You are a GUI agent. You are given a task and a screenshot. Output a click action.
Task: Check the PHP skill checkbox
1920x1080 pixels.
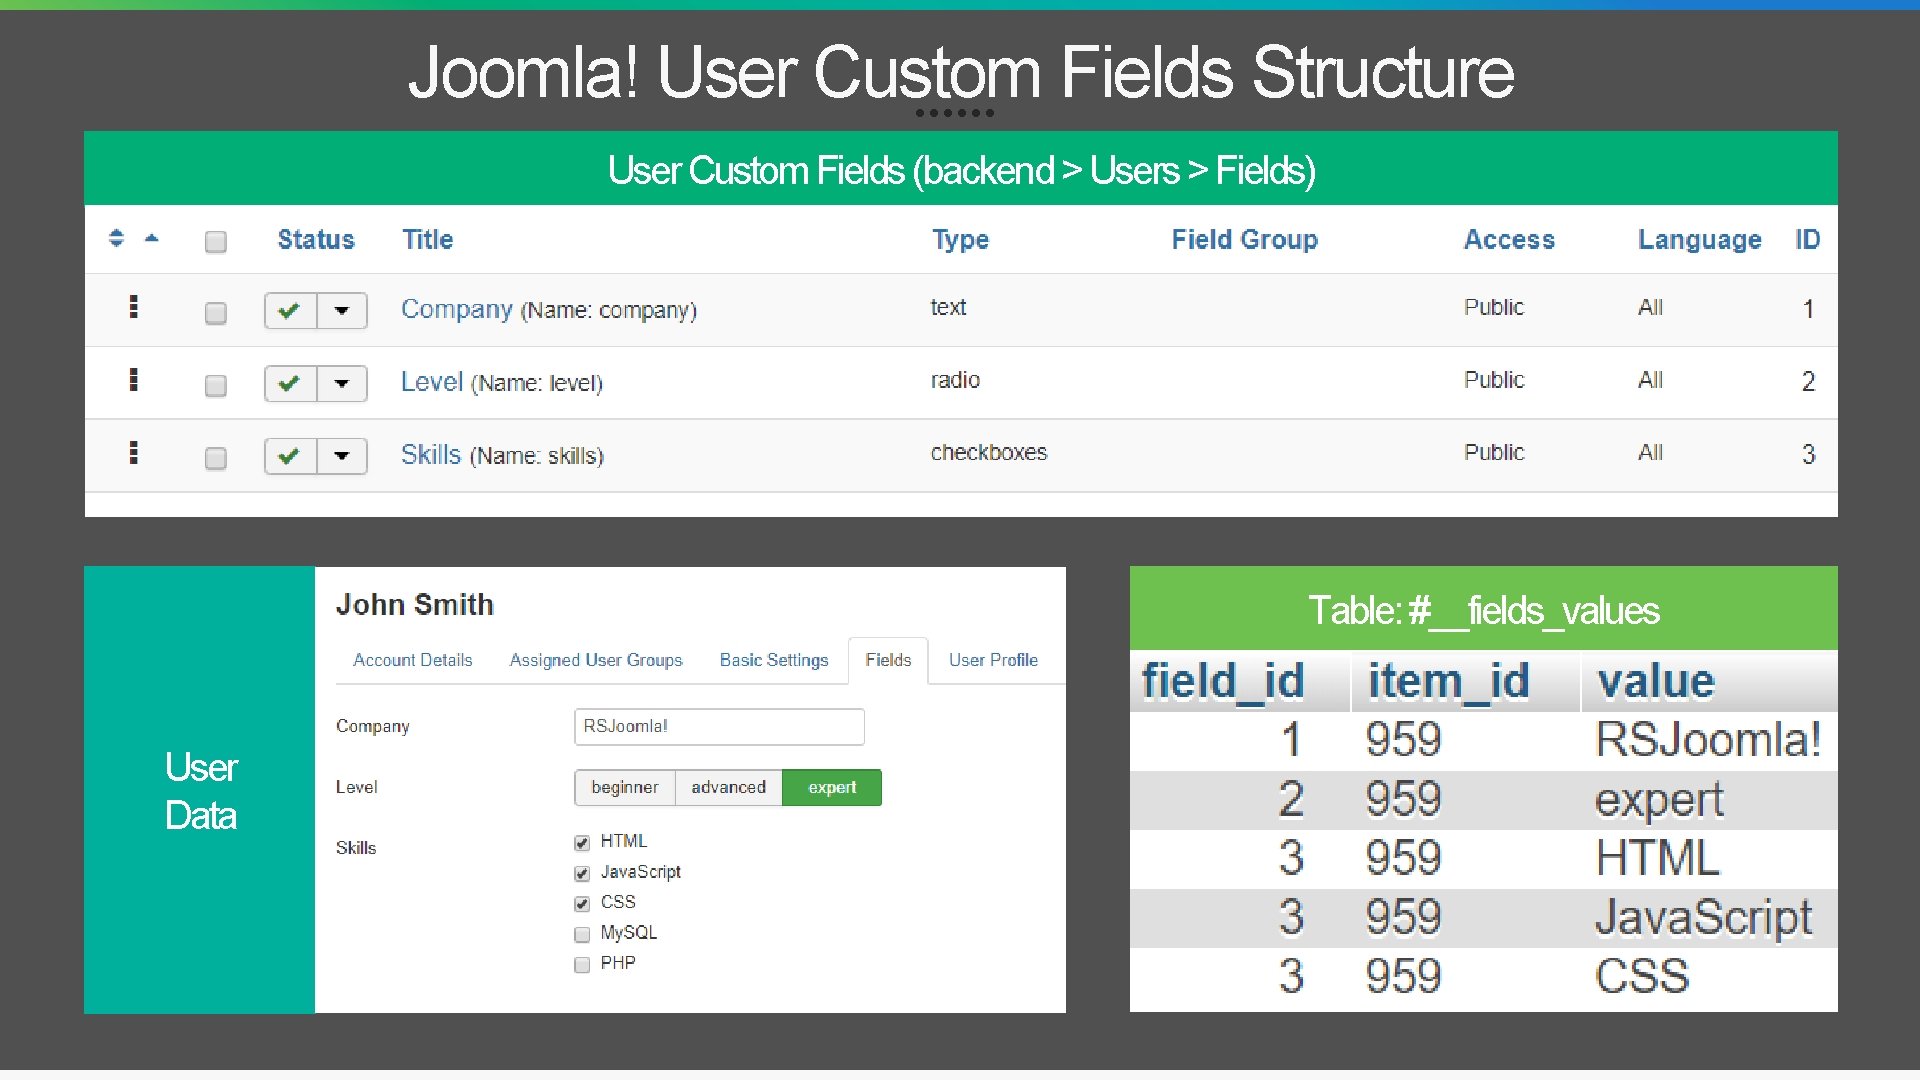click(582, 965)
